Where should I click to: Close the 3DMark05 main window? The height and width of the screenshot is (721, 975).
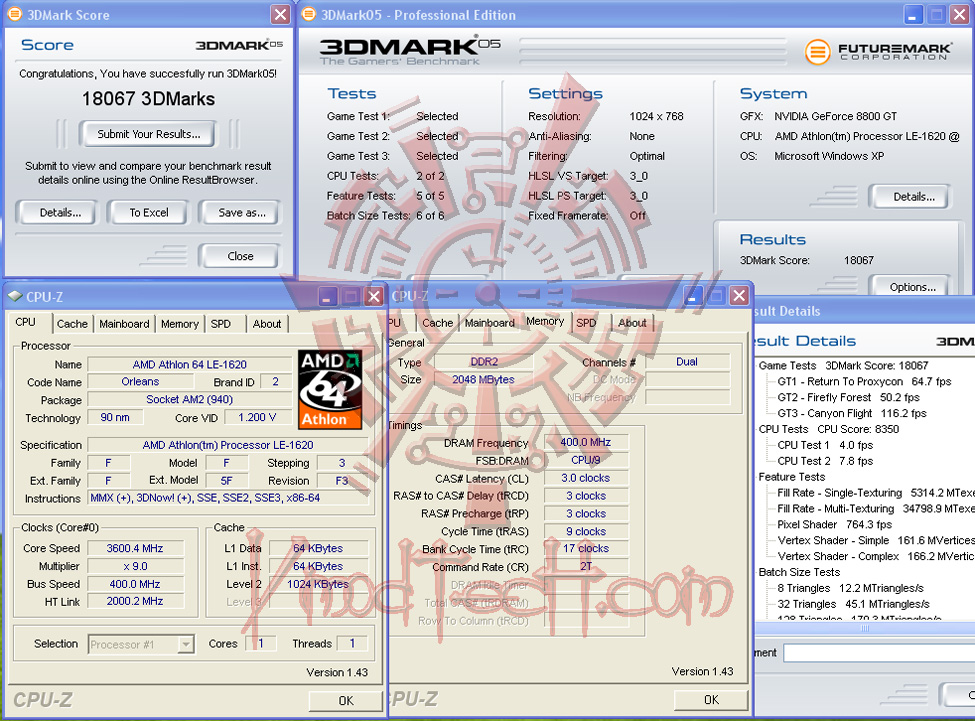[x=959, y=14]
